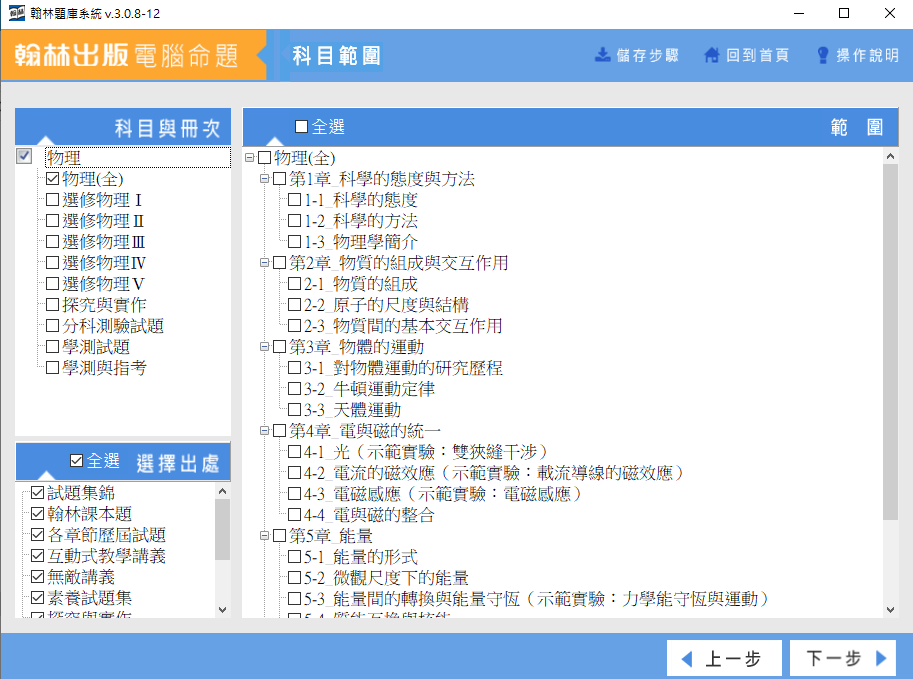Click the 操作說明 lightbulb help icon
The width and height of the screenshot is (913, 679).
coord(823,55)
